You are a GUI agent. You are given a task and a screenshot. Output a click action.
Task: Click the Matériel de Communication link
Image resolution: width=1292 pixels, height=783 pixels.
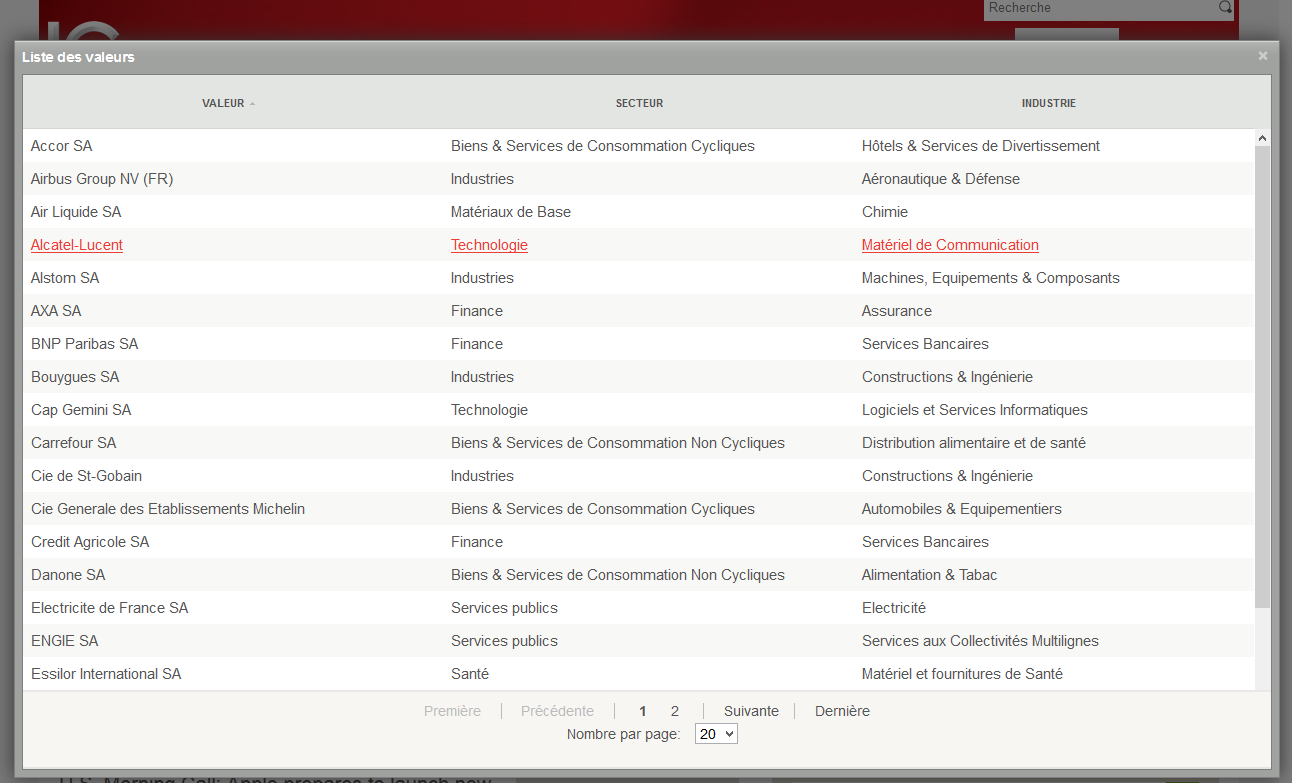click(950, 245)
